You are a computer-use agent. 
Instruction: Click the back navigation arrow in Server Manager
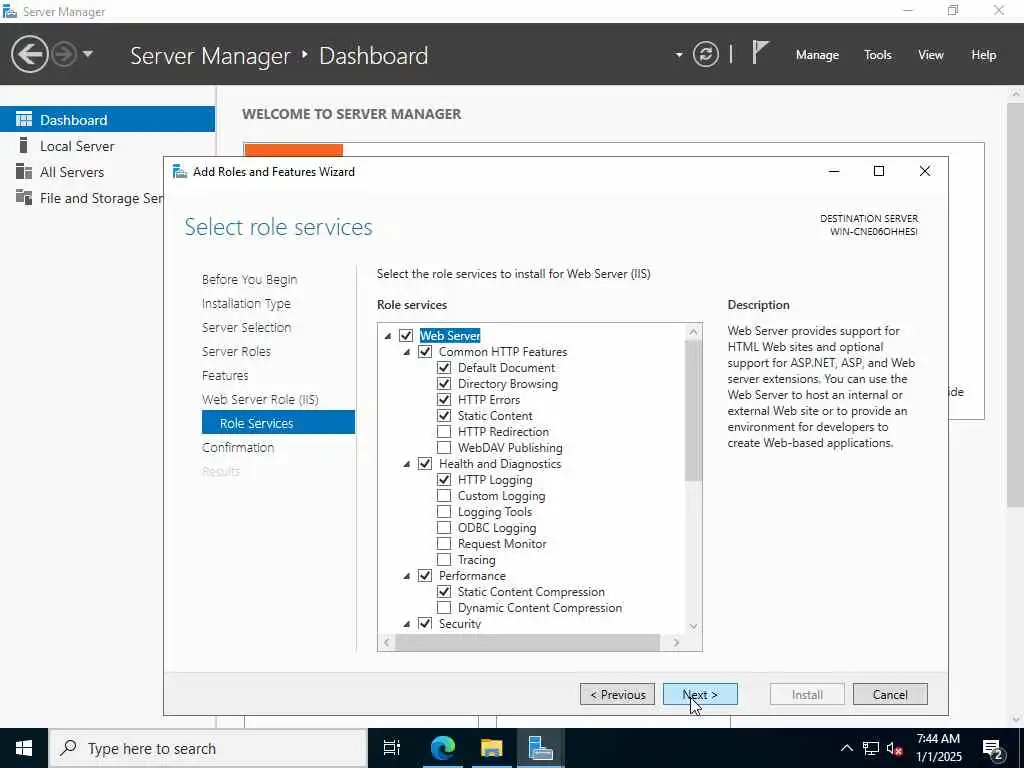[29, 54]
